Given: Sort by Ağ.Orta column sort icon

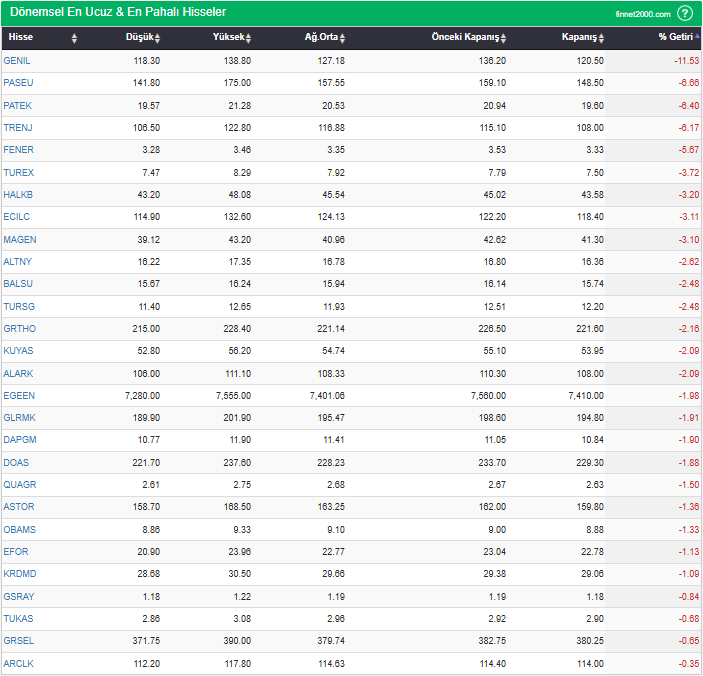Looking at the screenshot, I should tap(342, 38).
